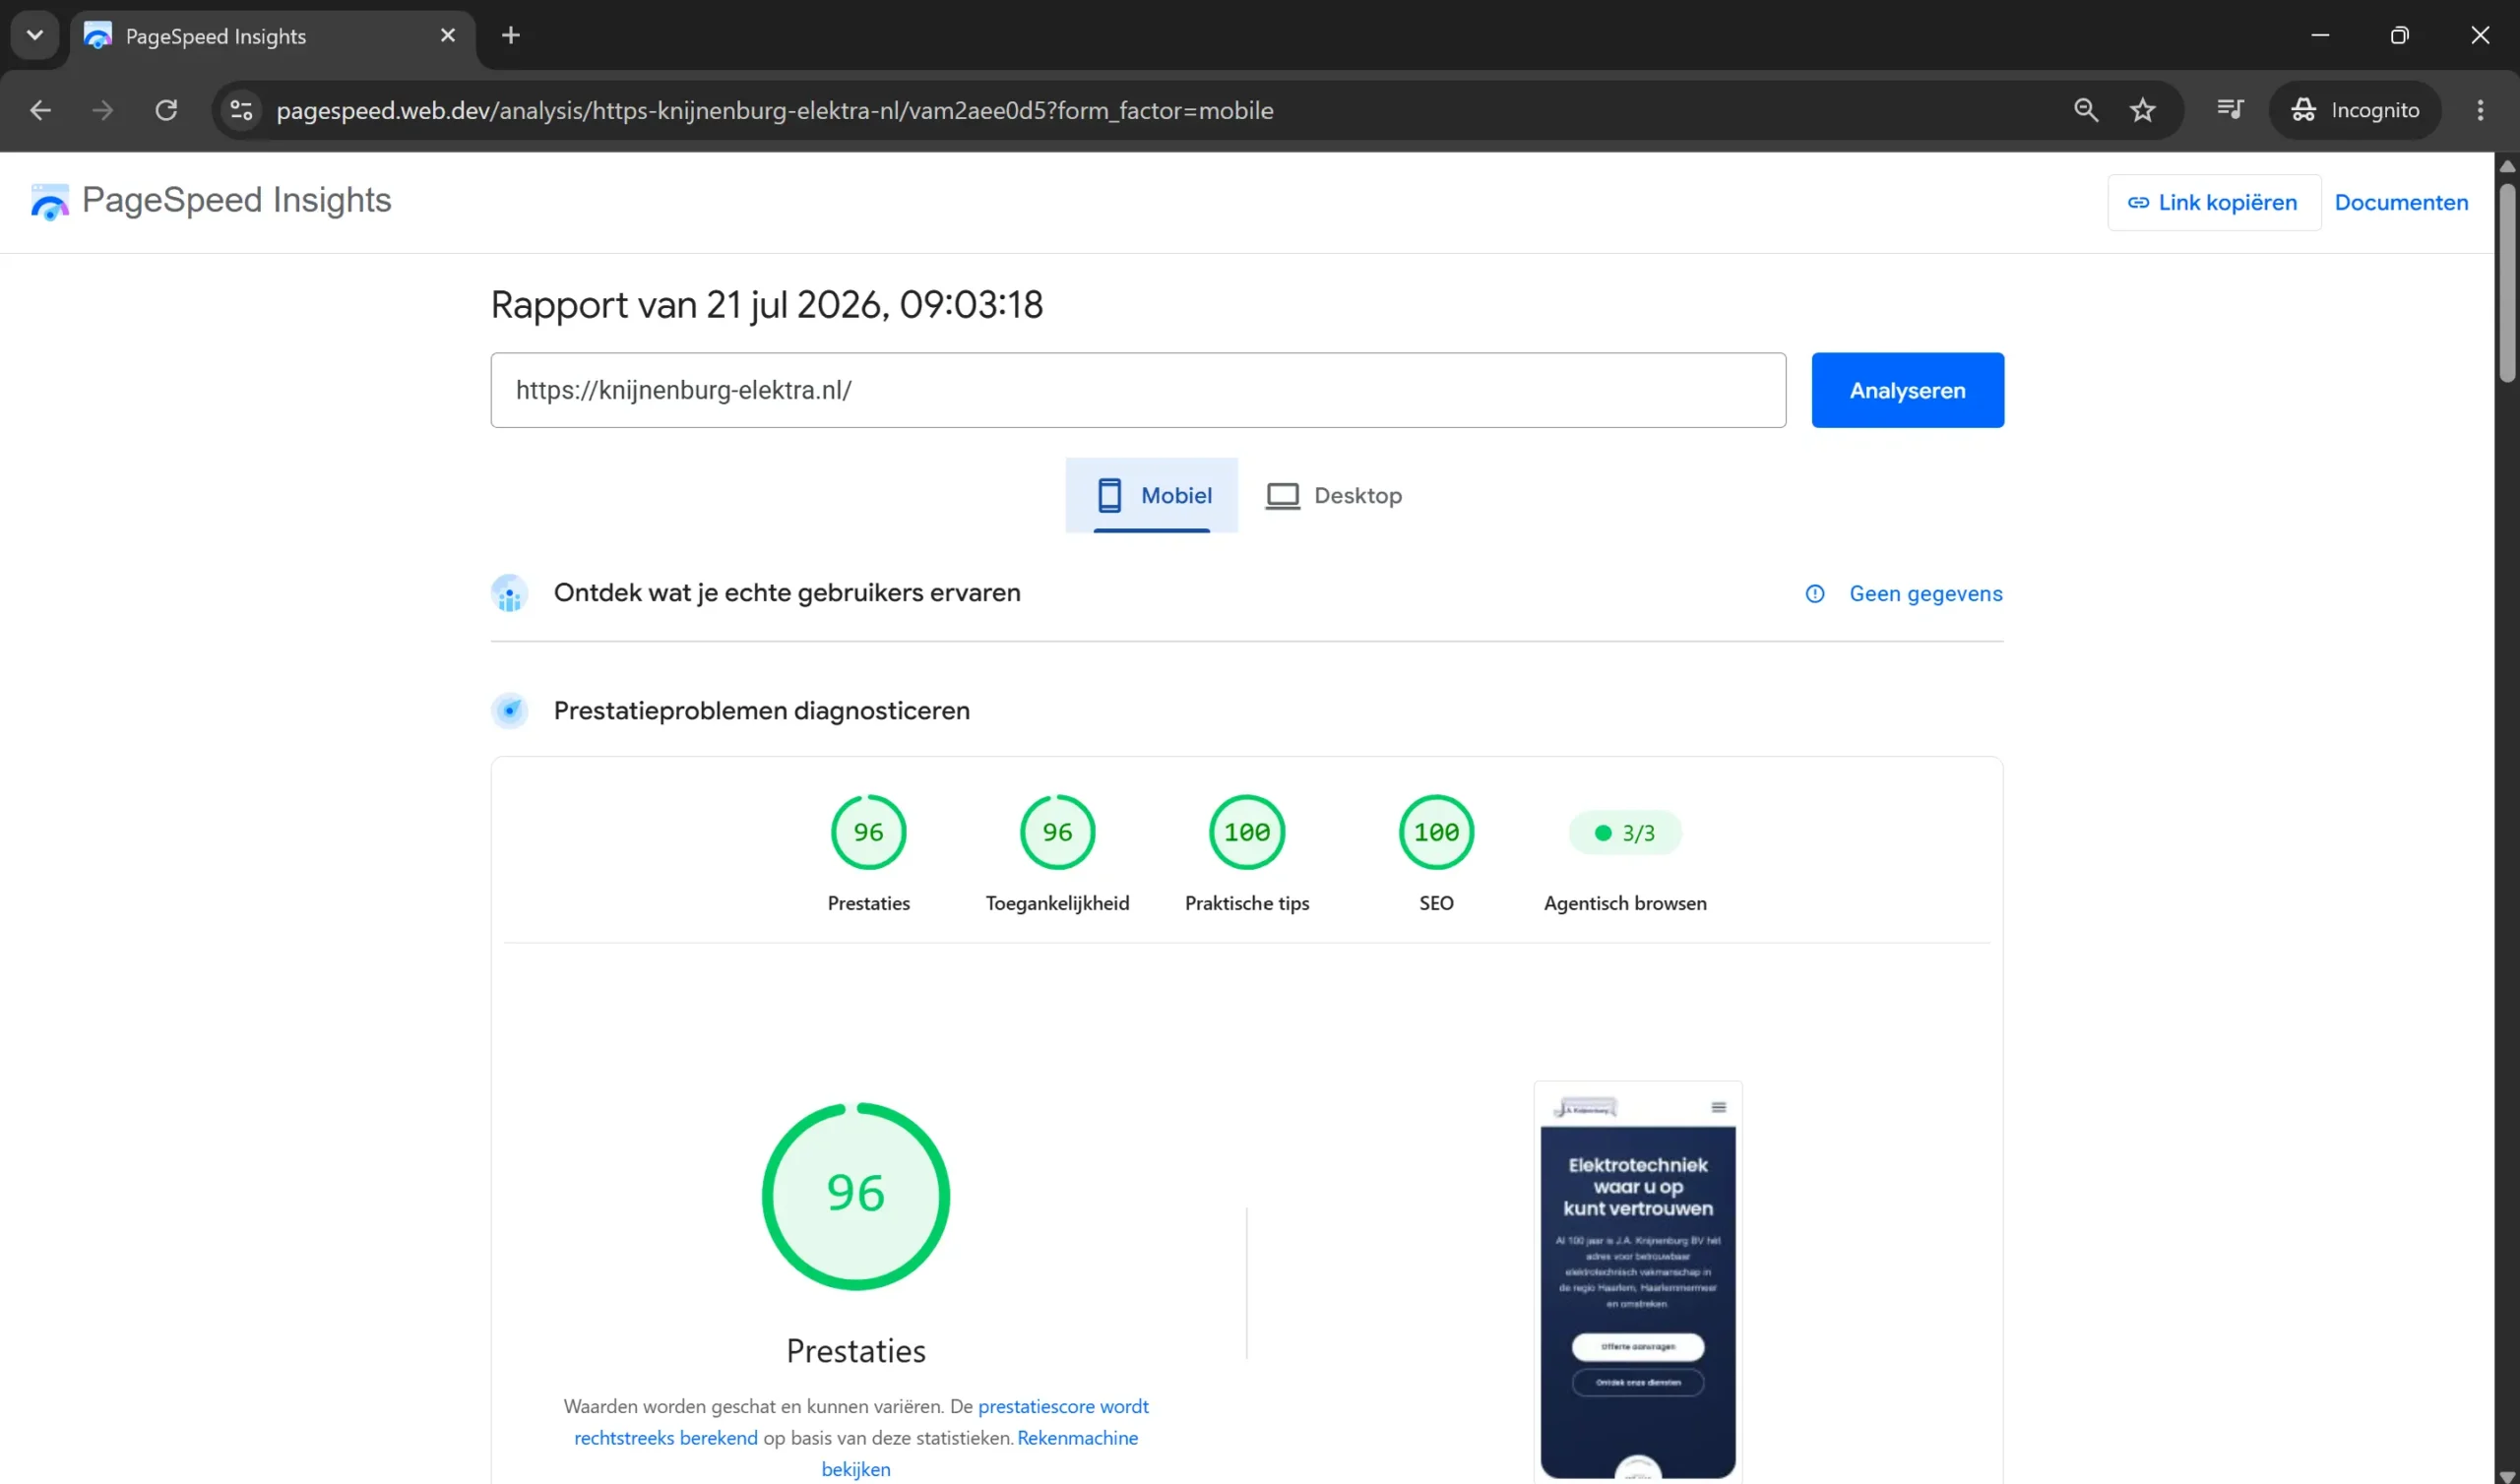Click the mobile page screenshot thumbnail

(x=1638, y=1282)
